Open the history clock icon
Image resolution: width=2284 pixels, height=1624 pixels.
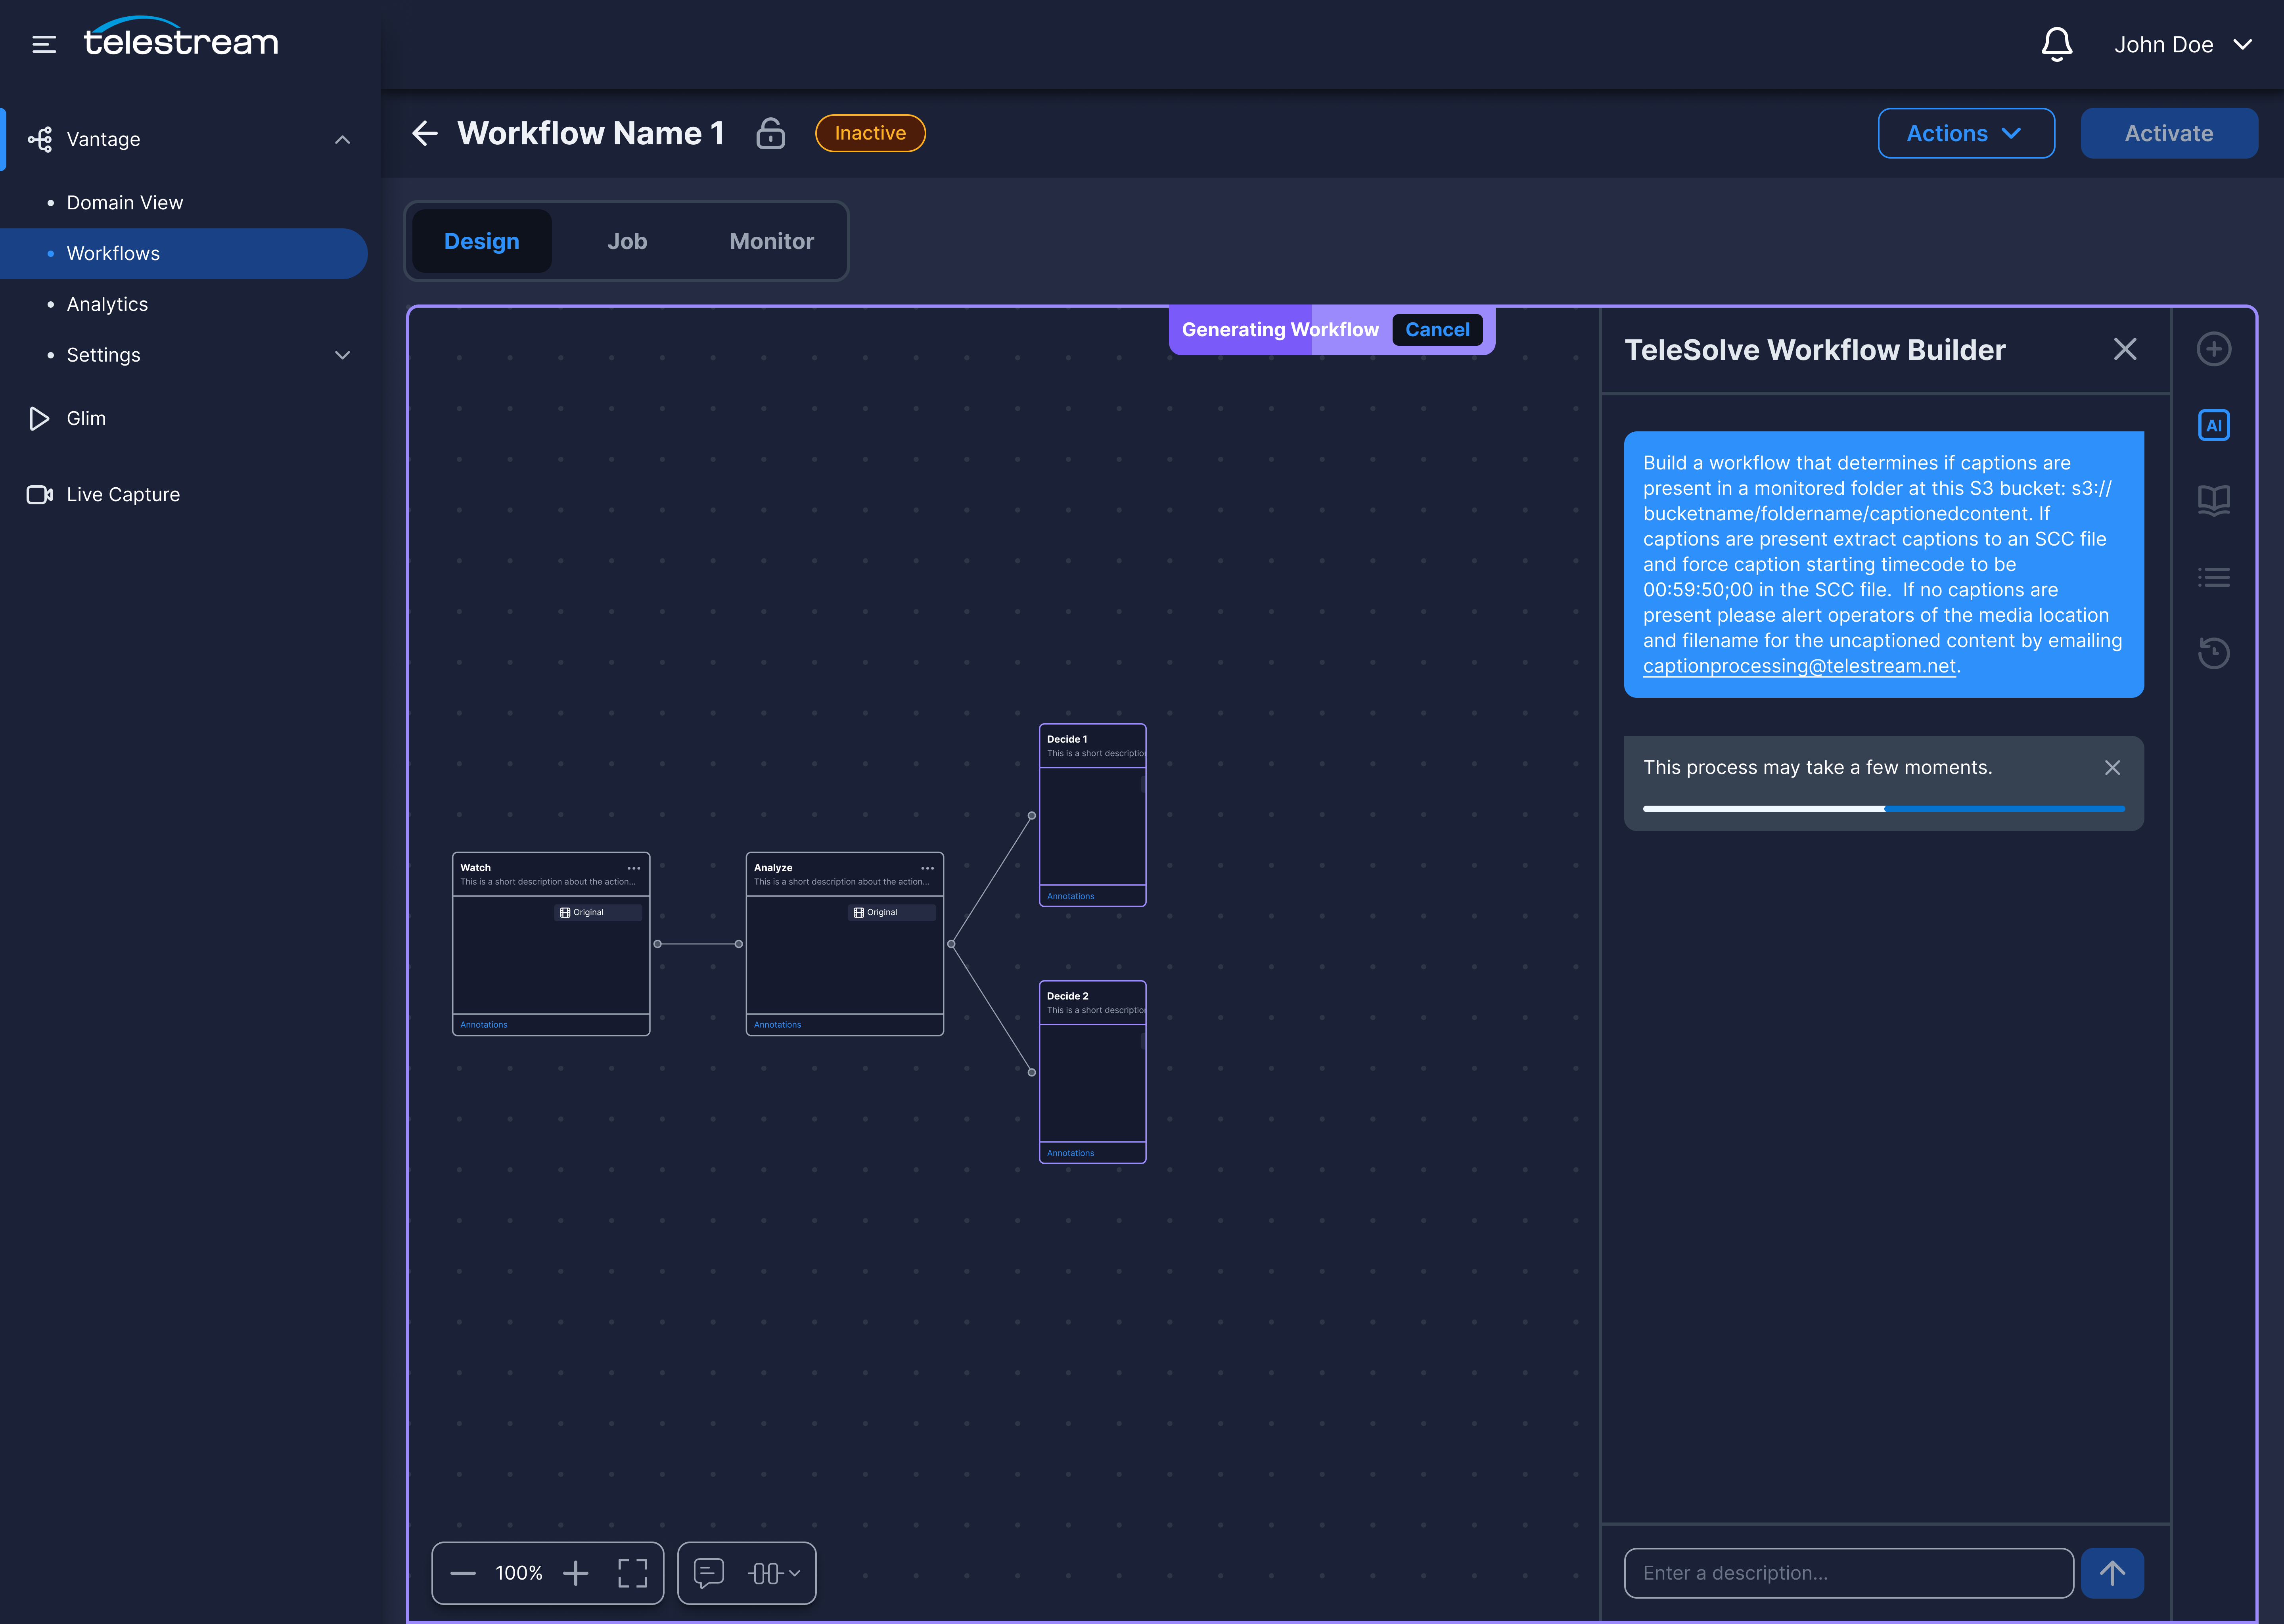(2213, 653)
